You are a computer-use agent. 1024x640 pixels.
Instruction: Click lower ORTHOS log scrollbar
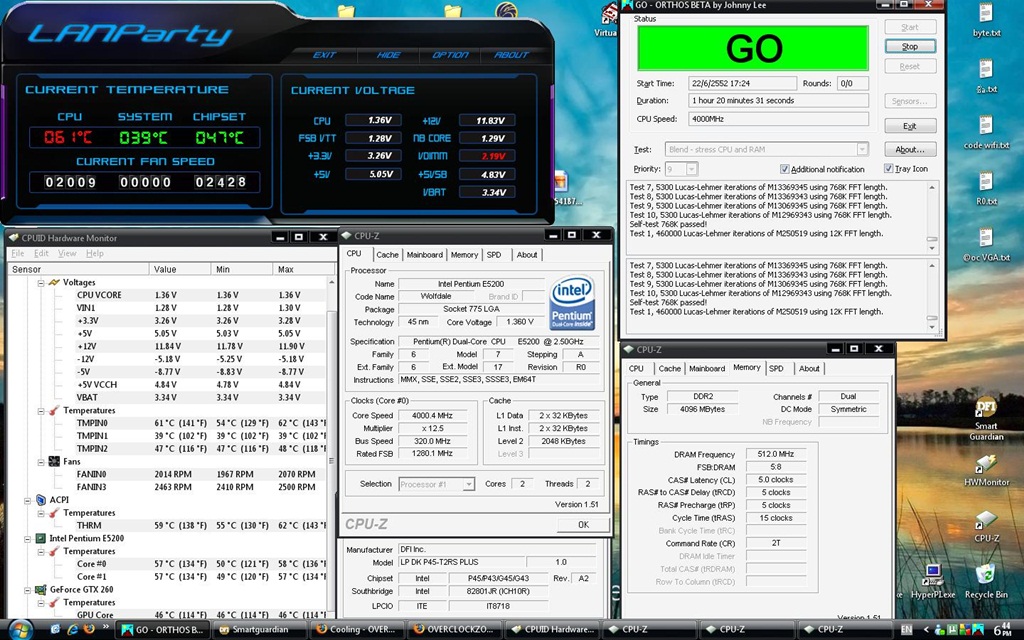pos(932,296)
